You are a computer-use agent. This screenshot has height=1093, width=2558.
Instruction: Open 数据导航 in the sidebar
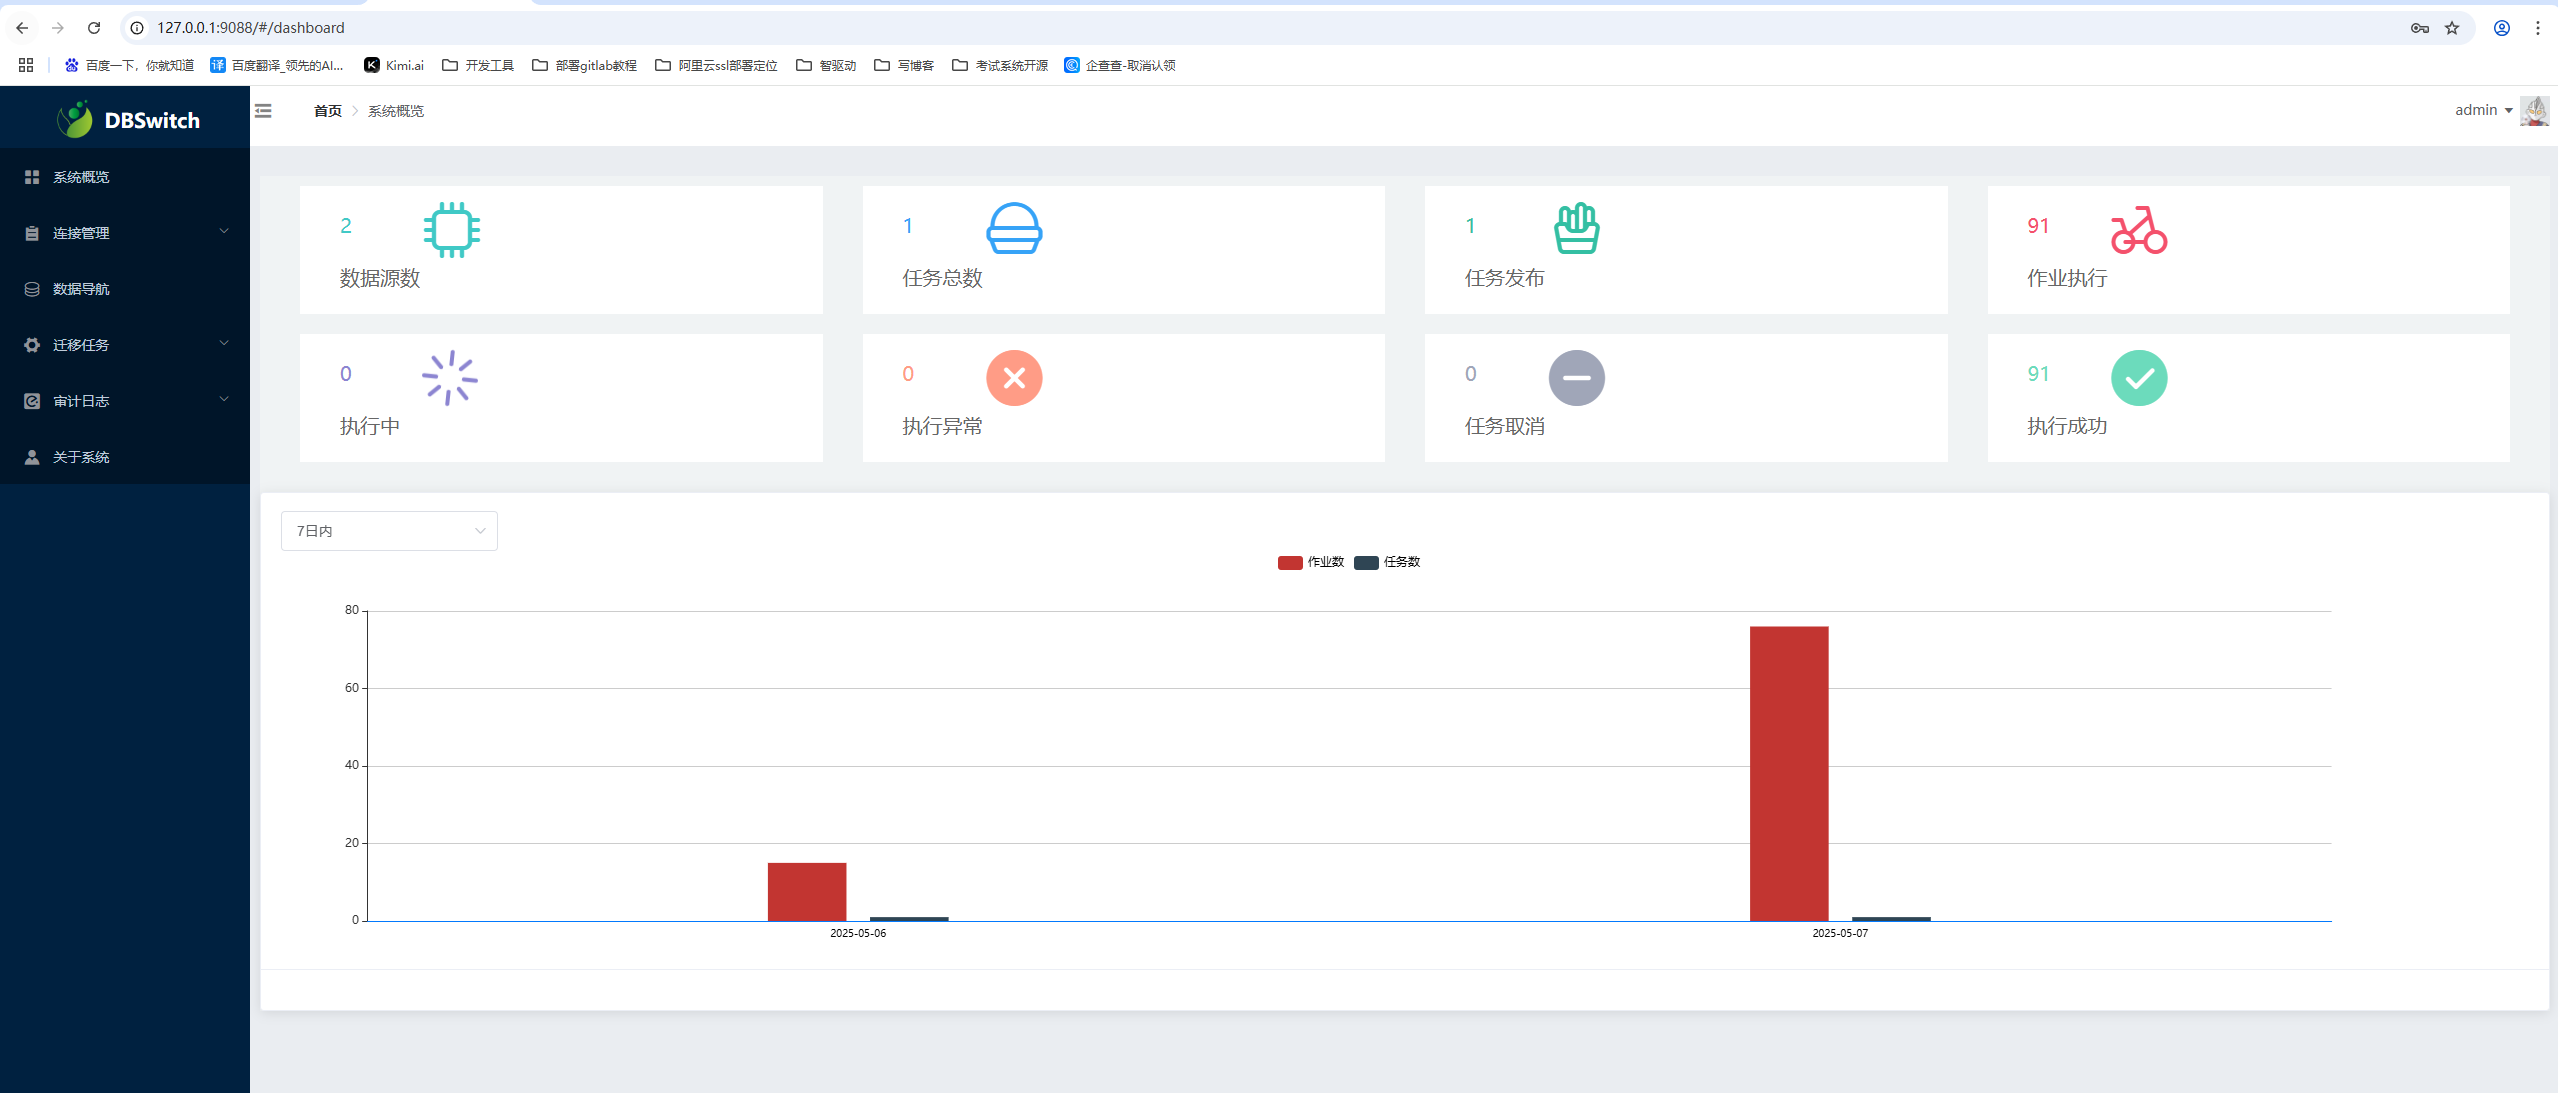82,289
